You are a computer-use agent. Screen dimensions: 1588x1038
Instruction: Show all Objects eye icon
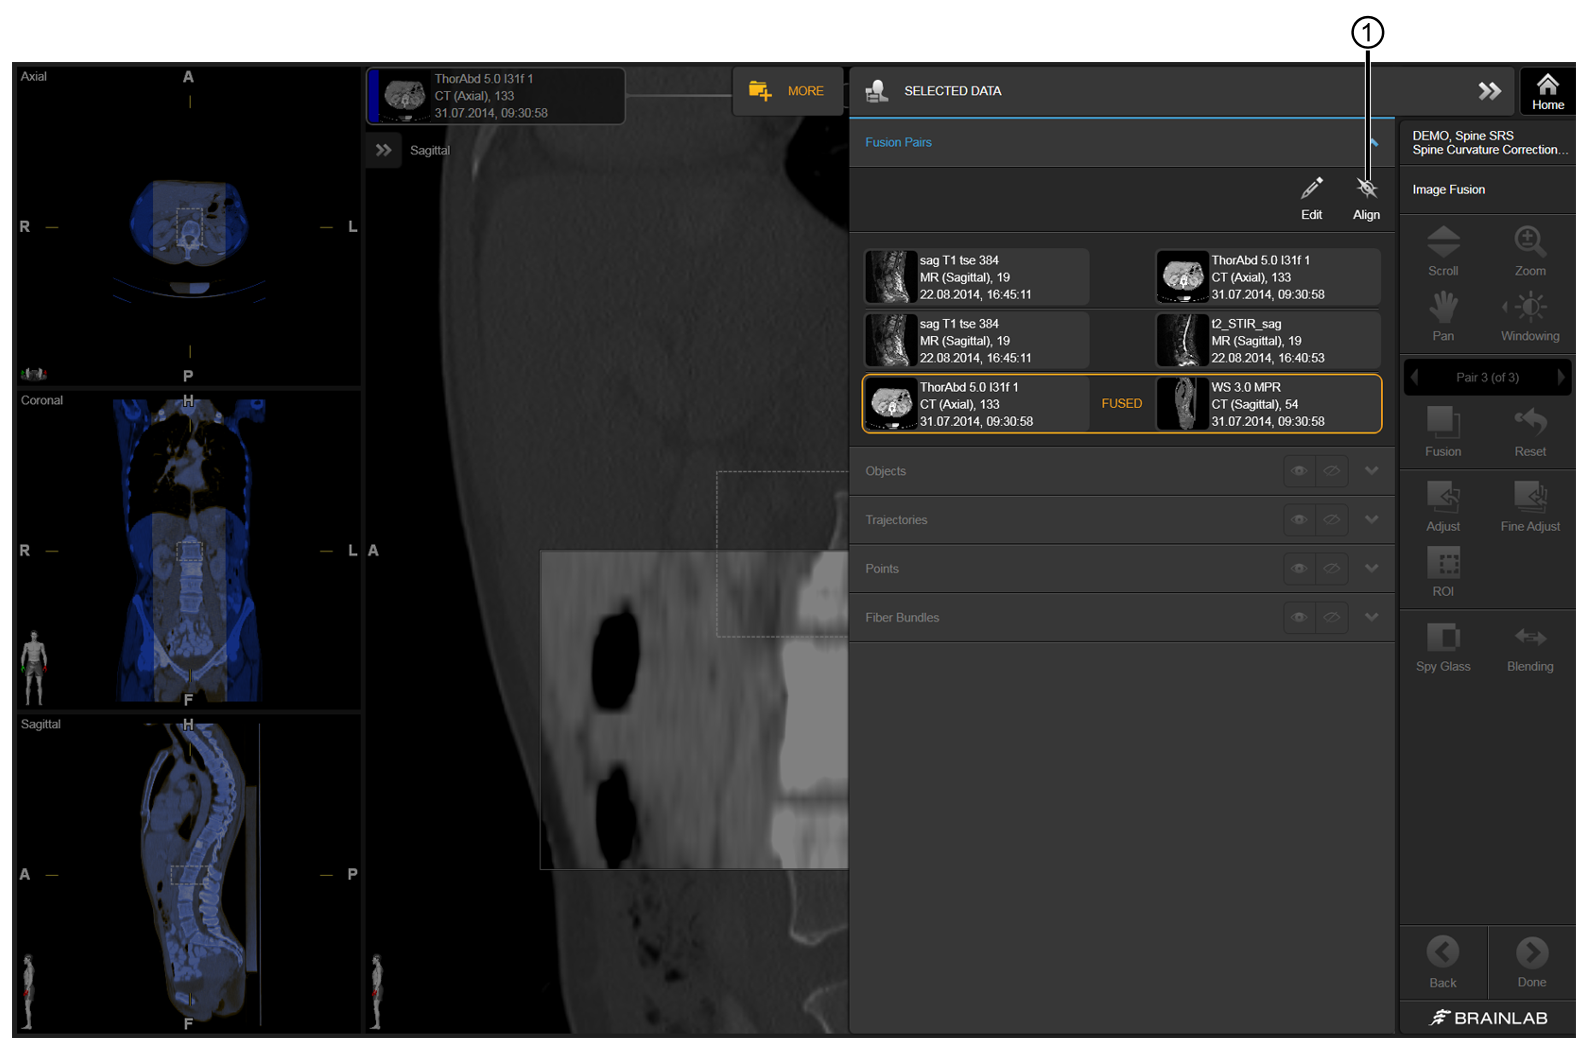point(1299,471)
